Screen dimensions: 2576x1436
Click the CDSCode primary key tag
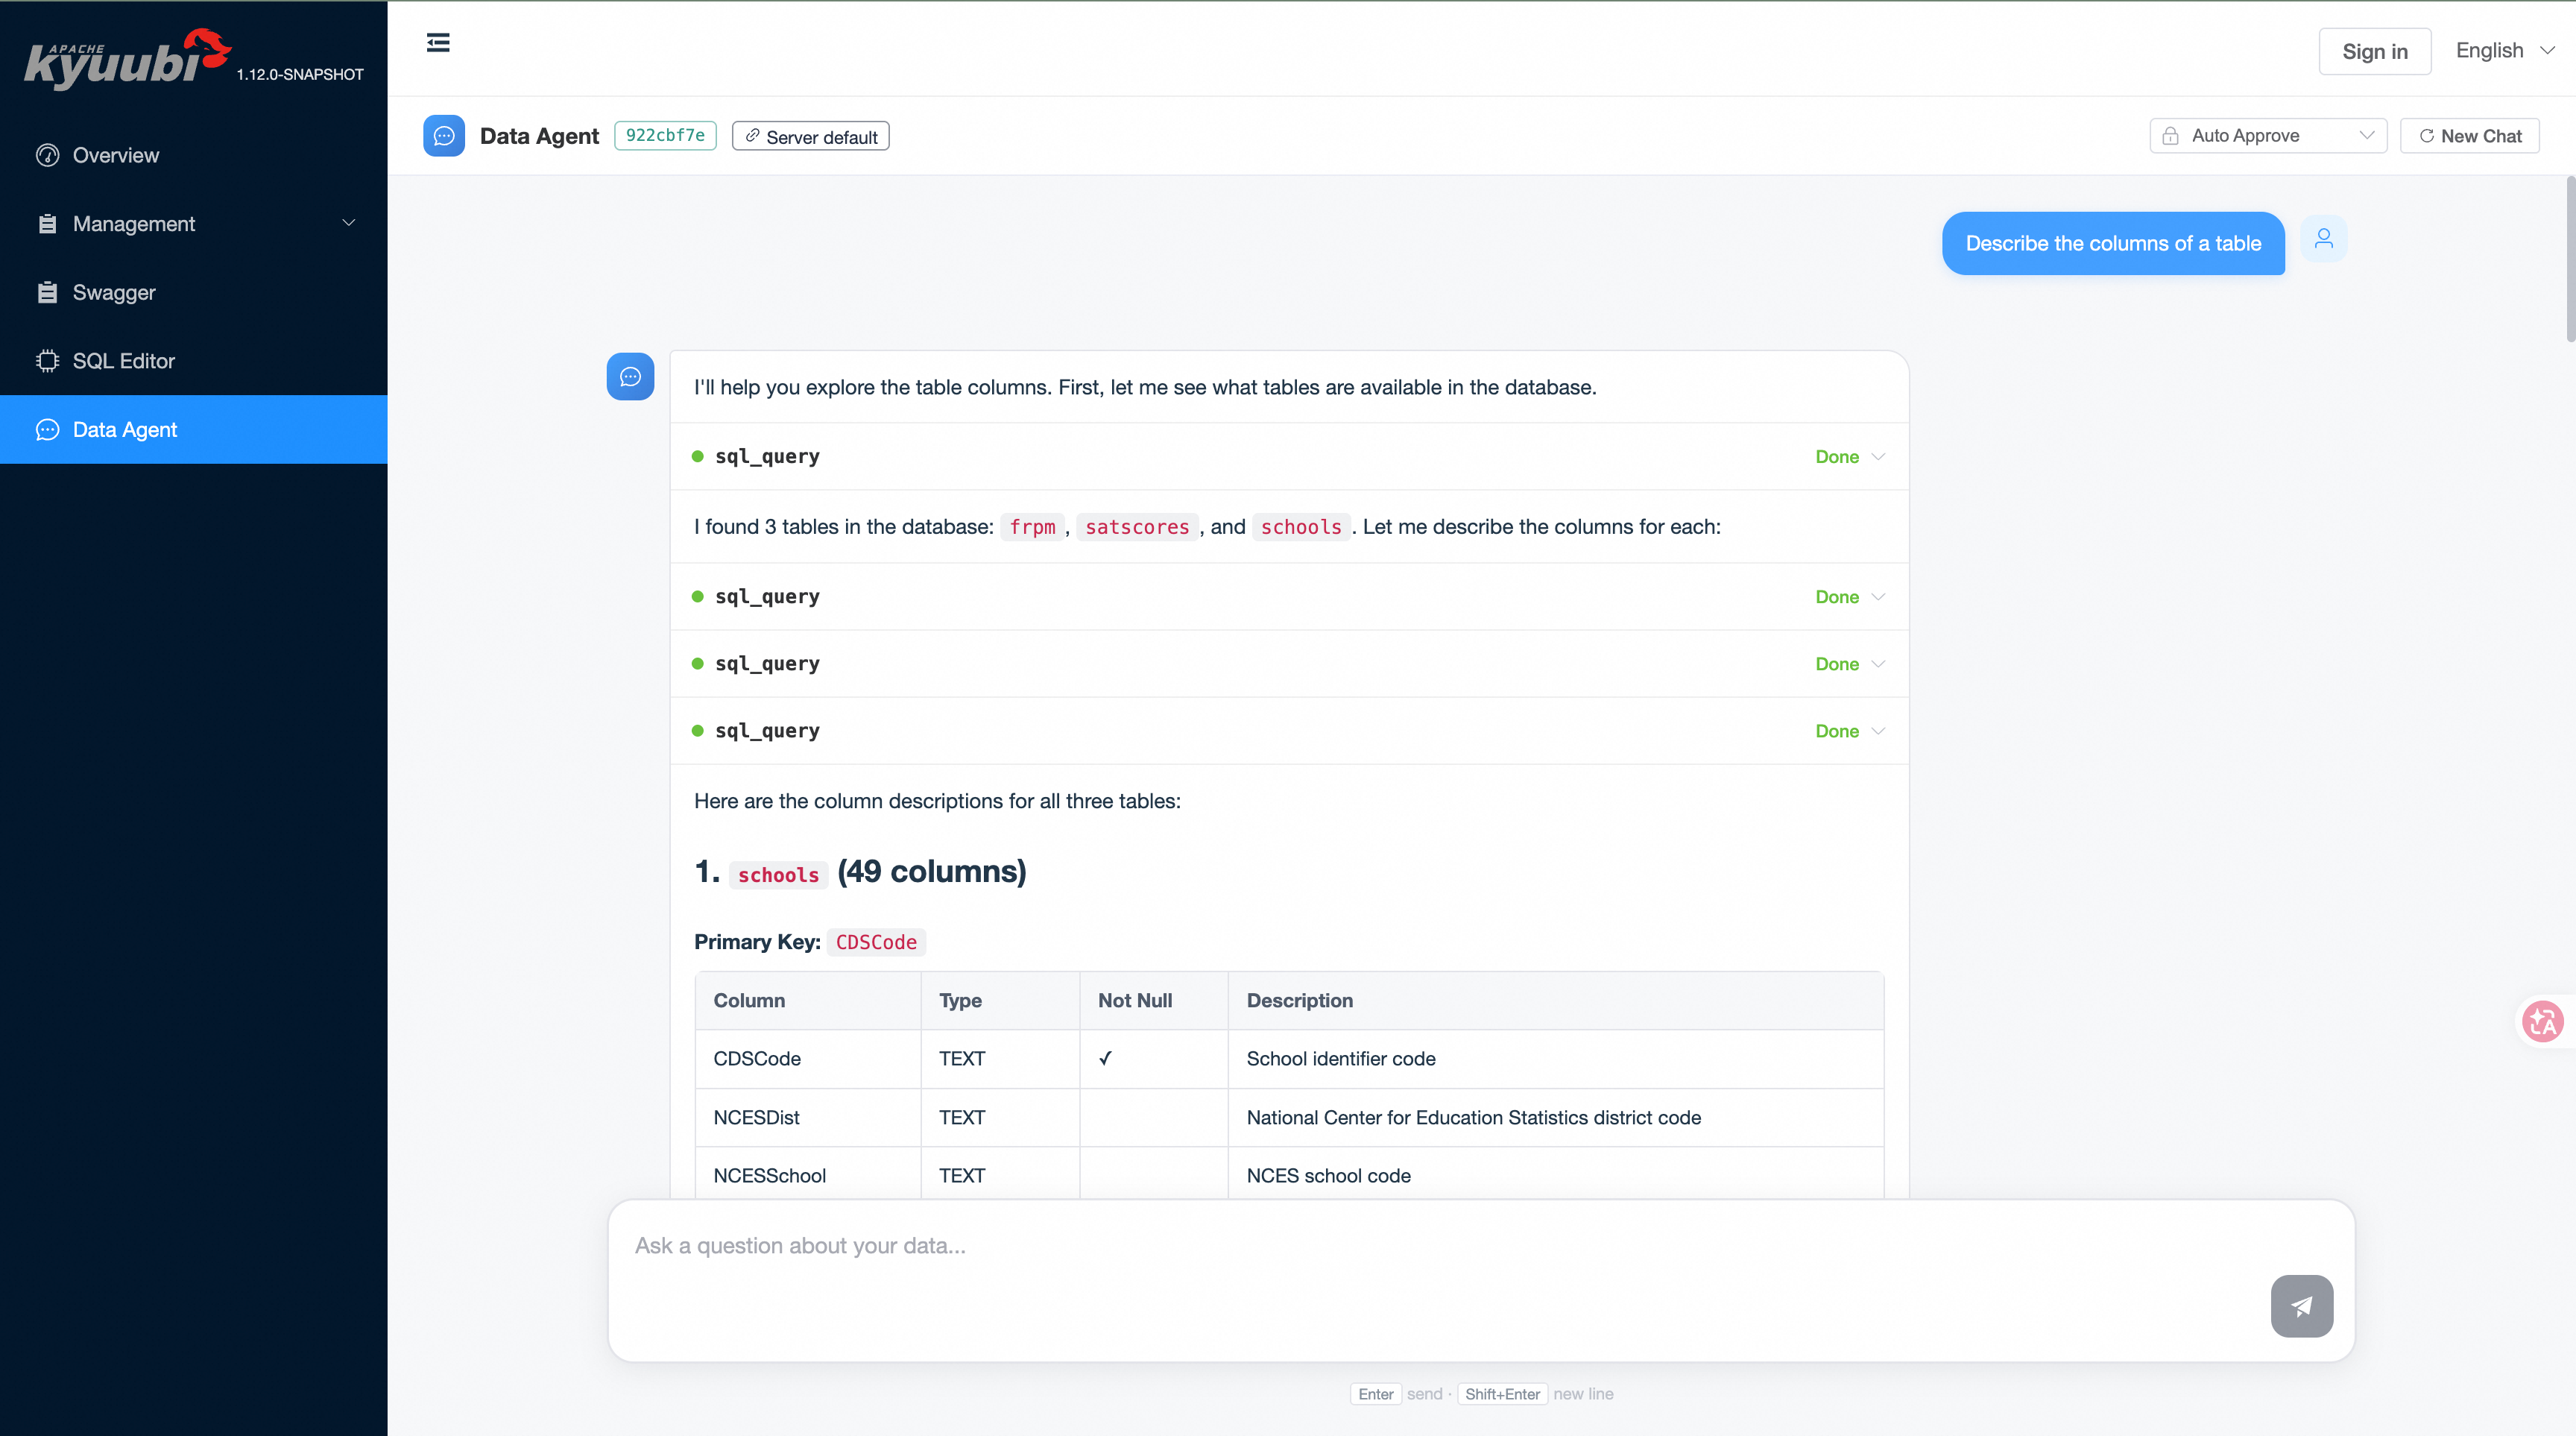click(876, 942)
